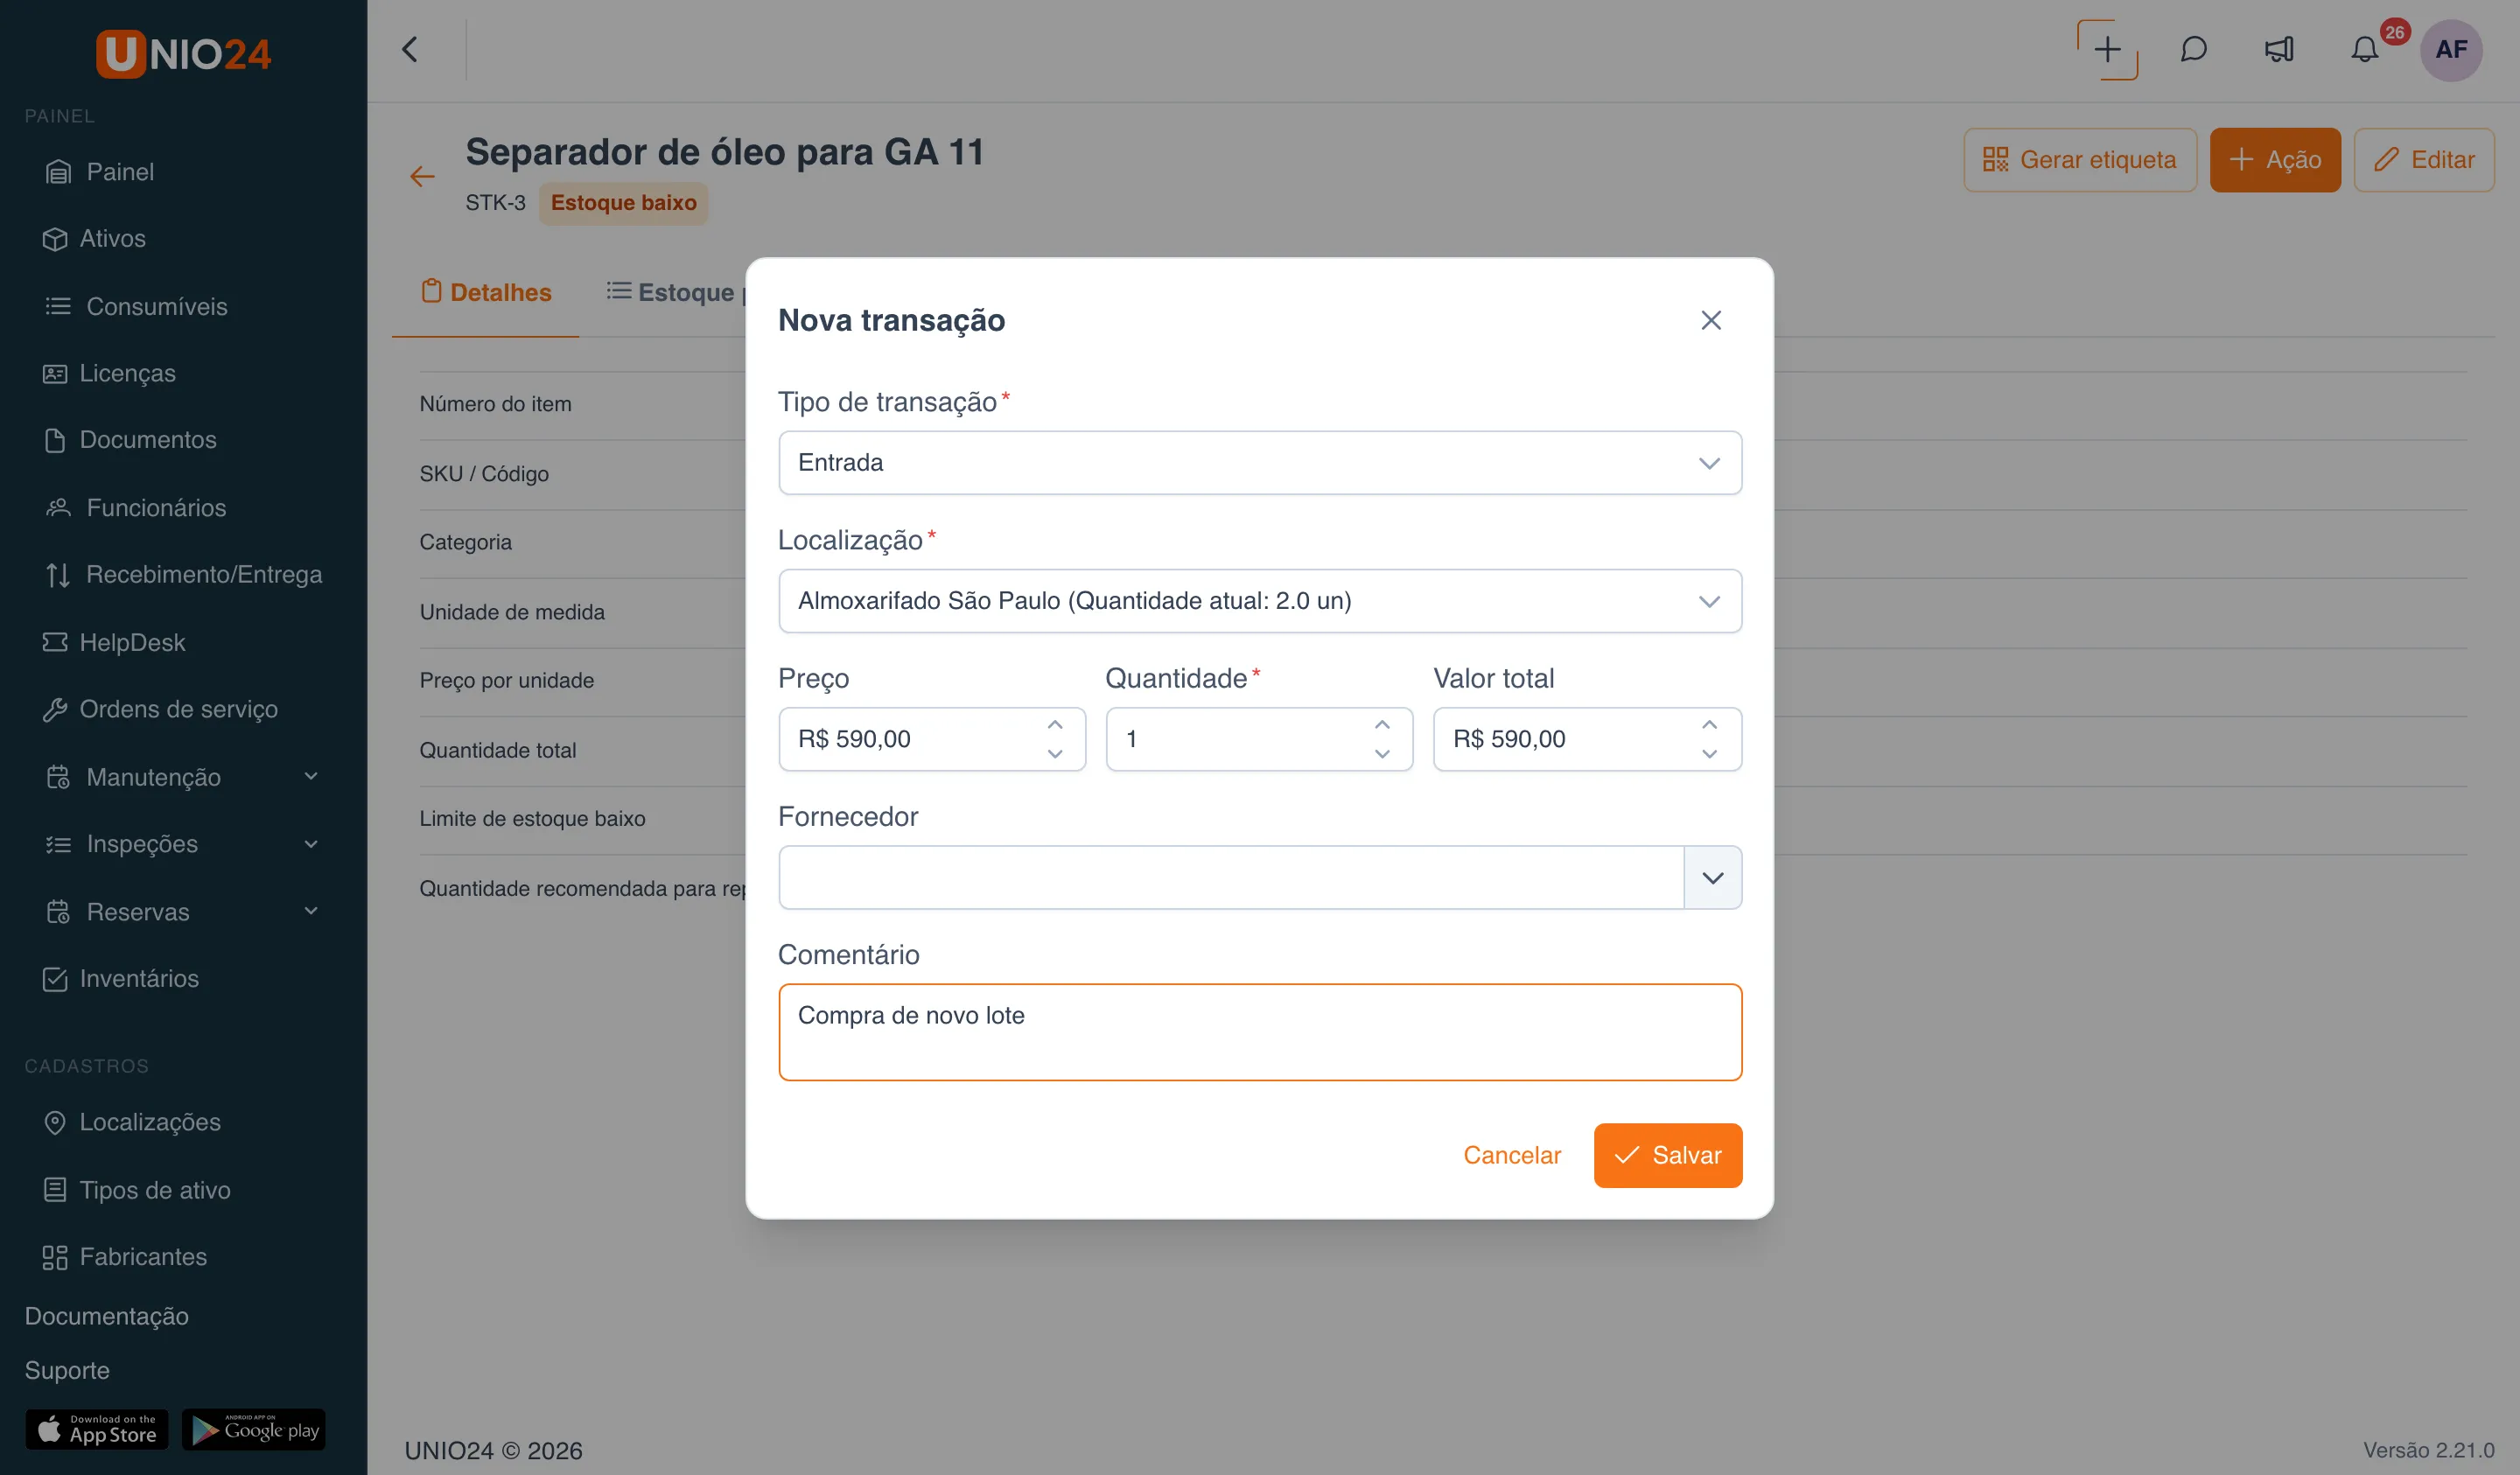
Task: Decrease Valor total with the down arrow
Action: click(1709, 754)
